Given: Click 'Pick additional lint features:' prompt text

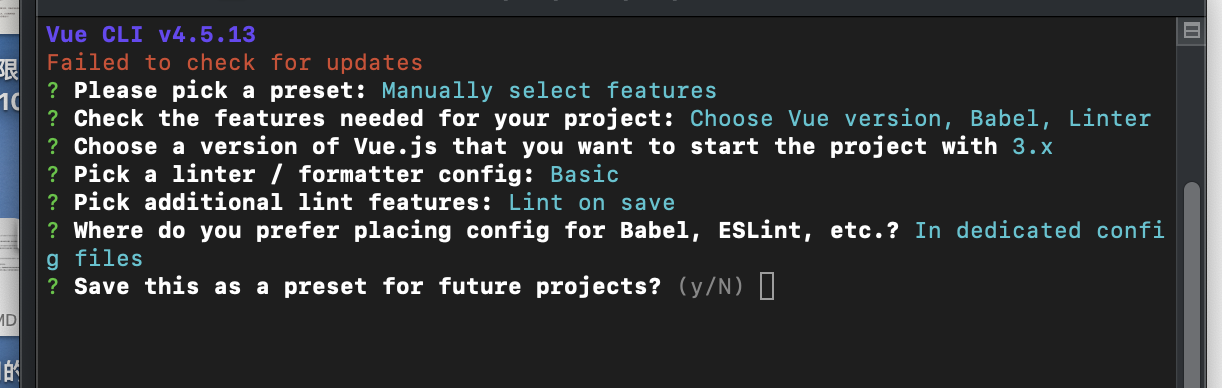Looking at the screenshot, I should click(283, 202).
